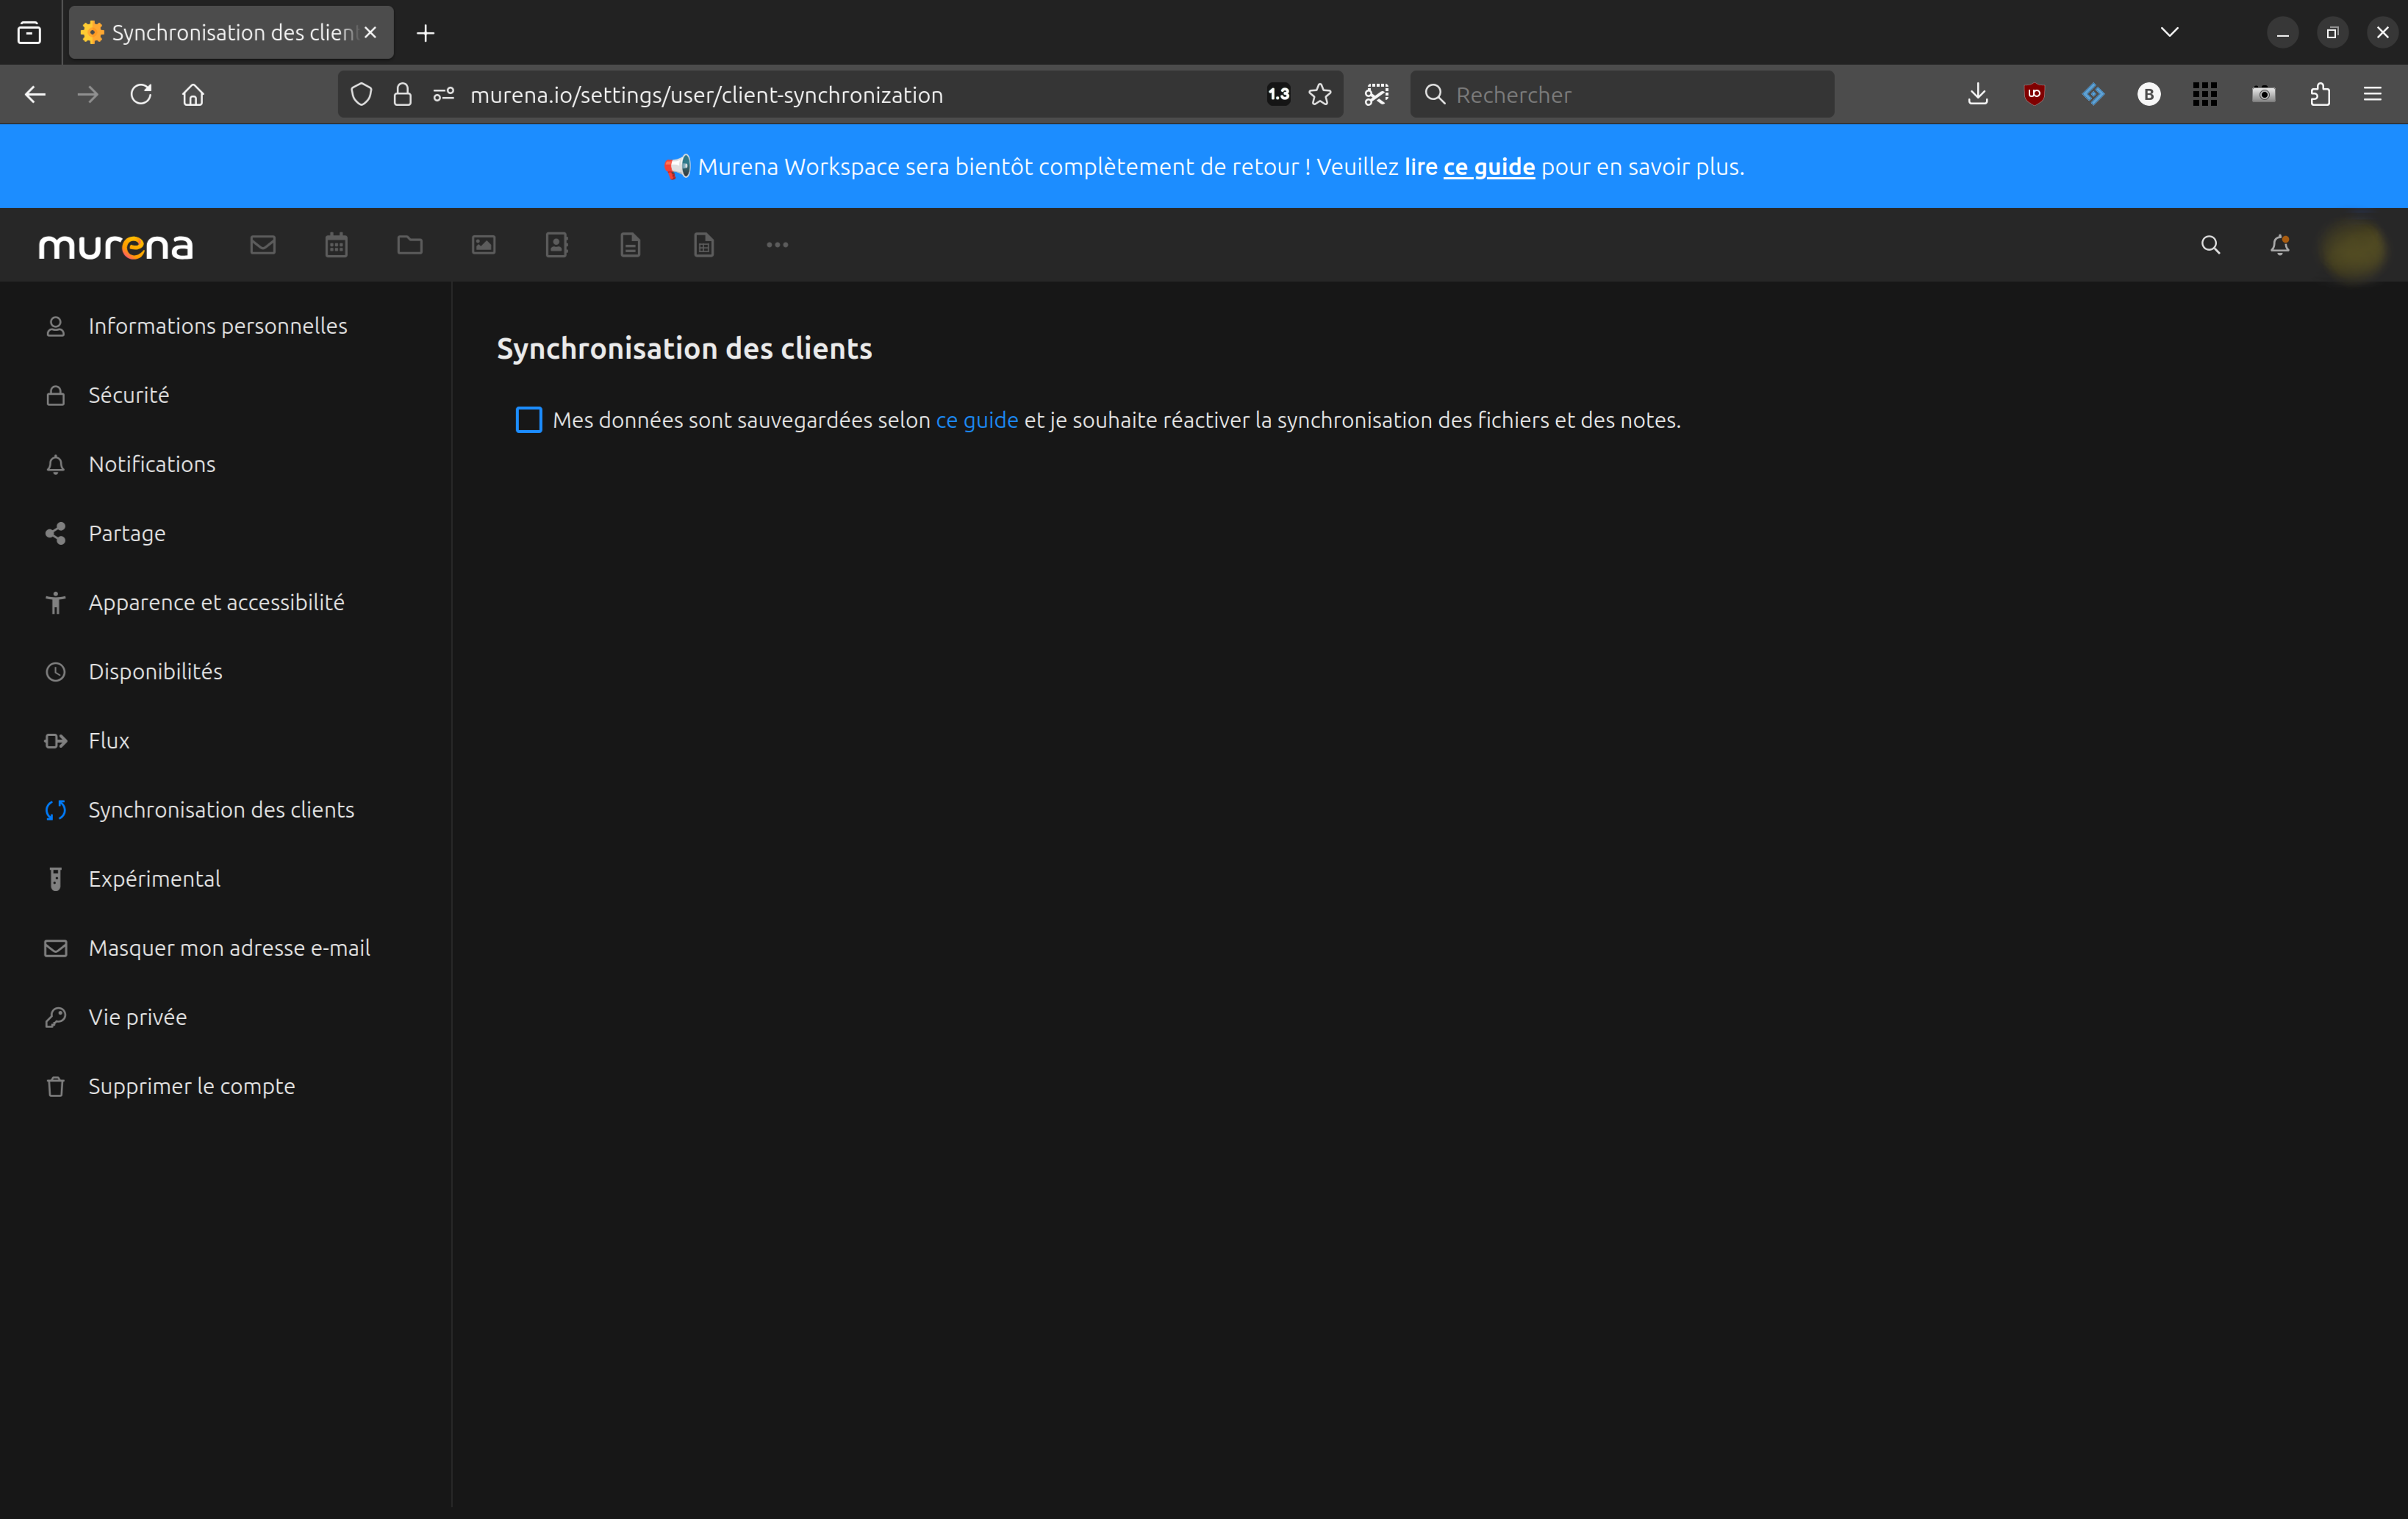The height and width of the screenshot is (1519, 2408).
Task: Click the blue diamond extension icon
Action: coord(2093,94)
